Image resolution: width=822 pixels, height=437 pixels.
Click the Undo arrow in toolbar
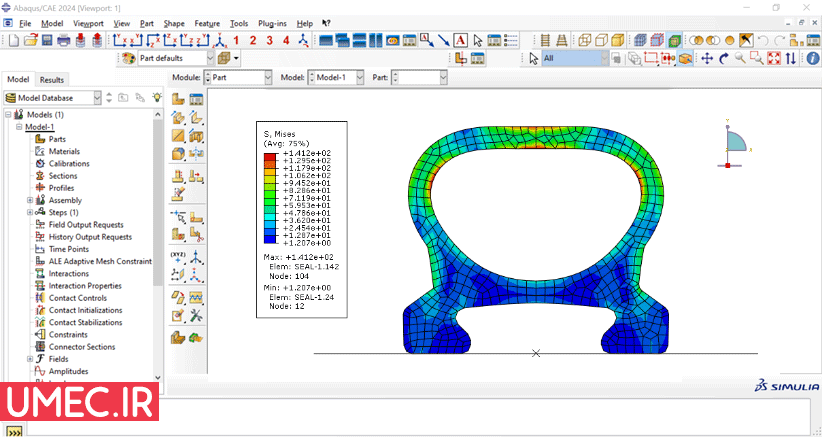(764, 40)
